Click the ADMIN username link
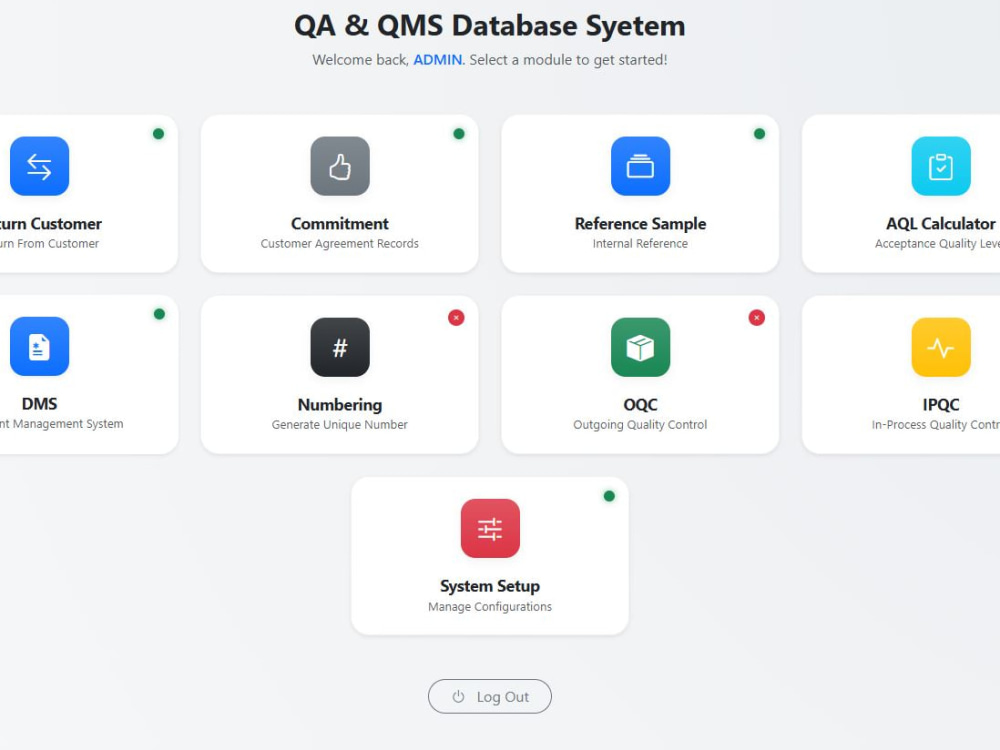The width and height of the screenshot is (1000, 750). point(438,60)
